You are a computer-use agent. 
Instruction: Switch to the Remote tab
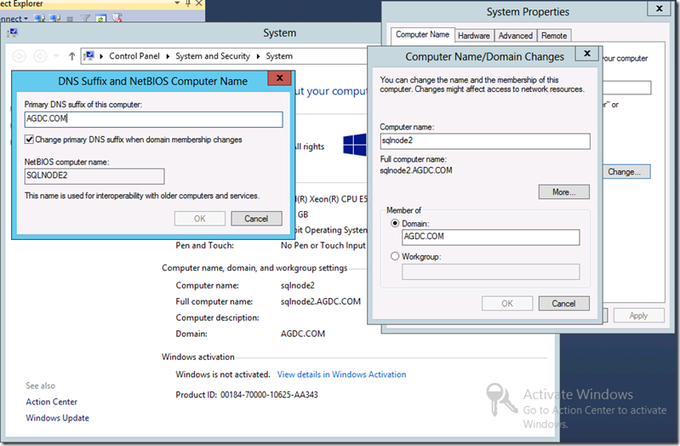[x=554, y=36]
